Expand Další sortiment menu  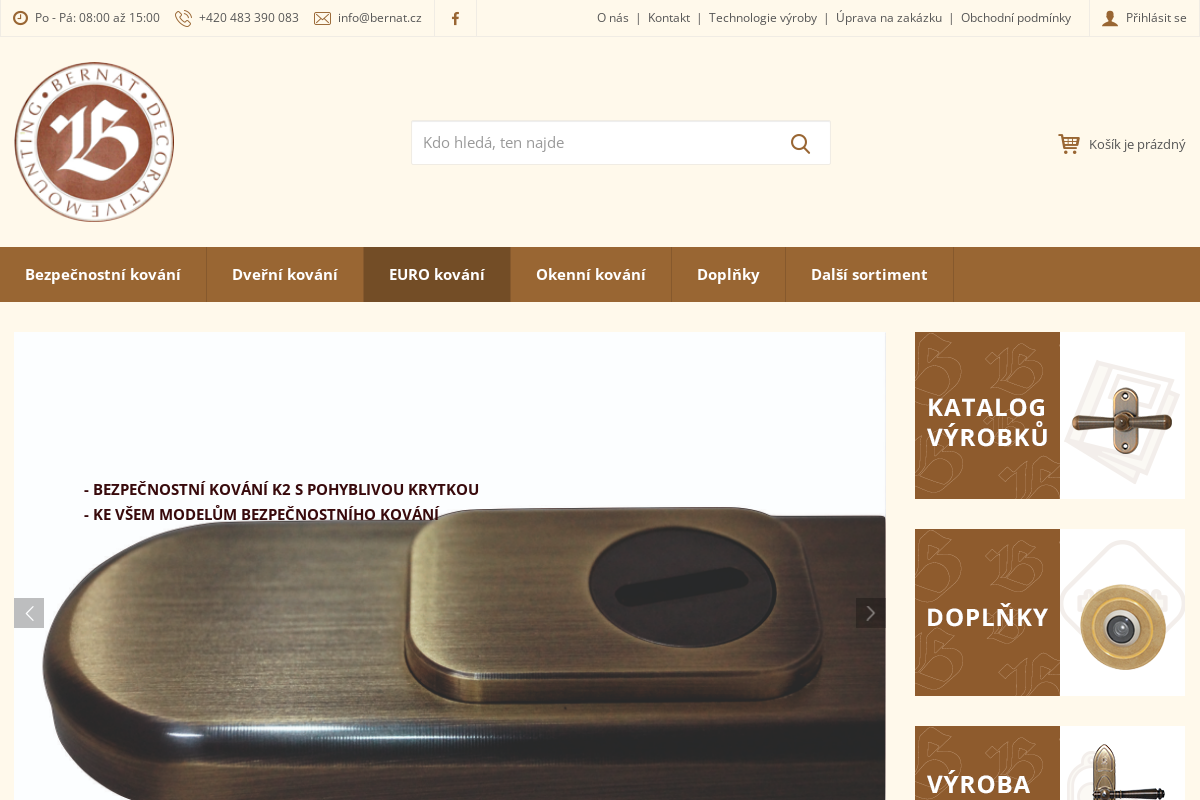[869, 274]
